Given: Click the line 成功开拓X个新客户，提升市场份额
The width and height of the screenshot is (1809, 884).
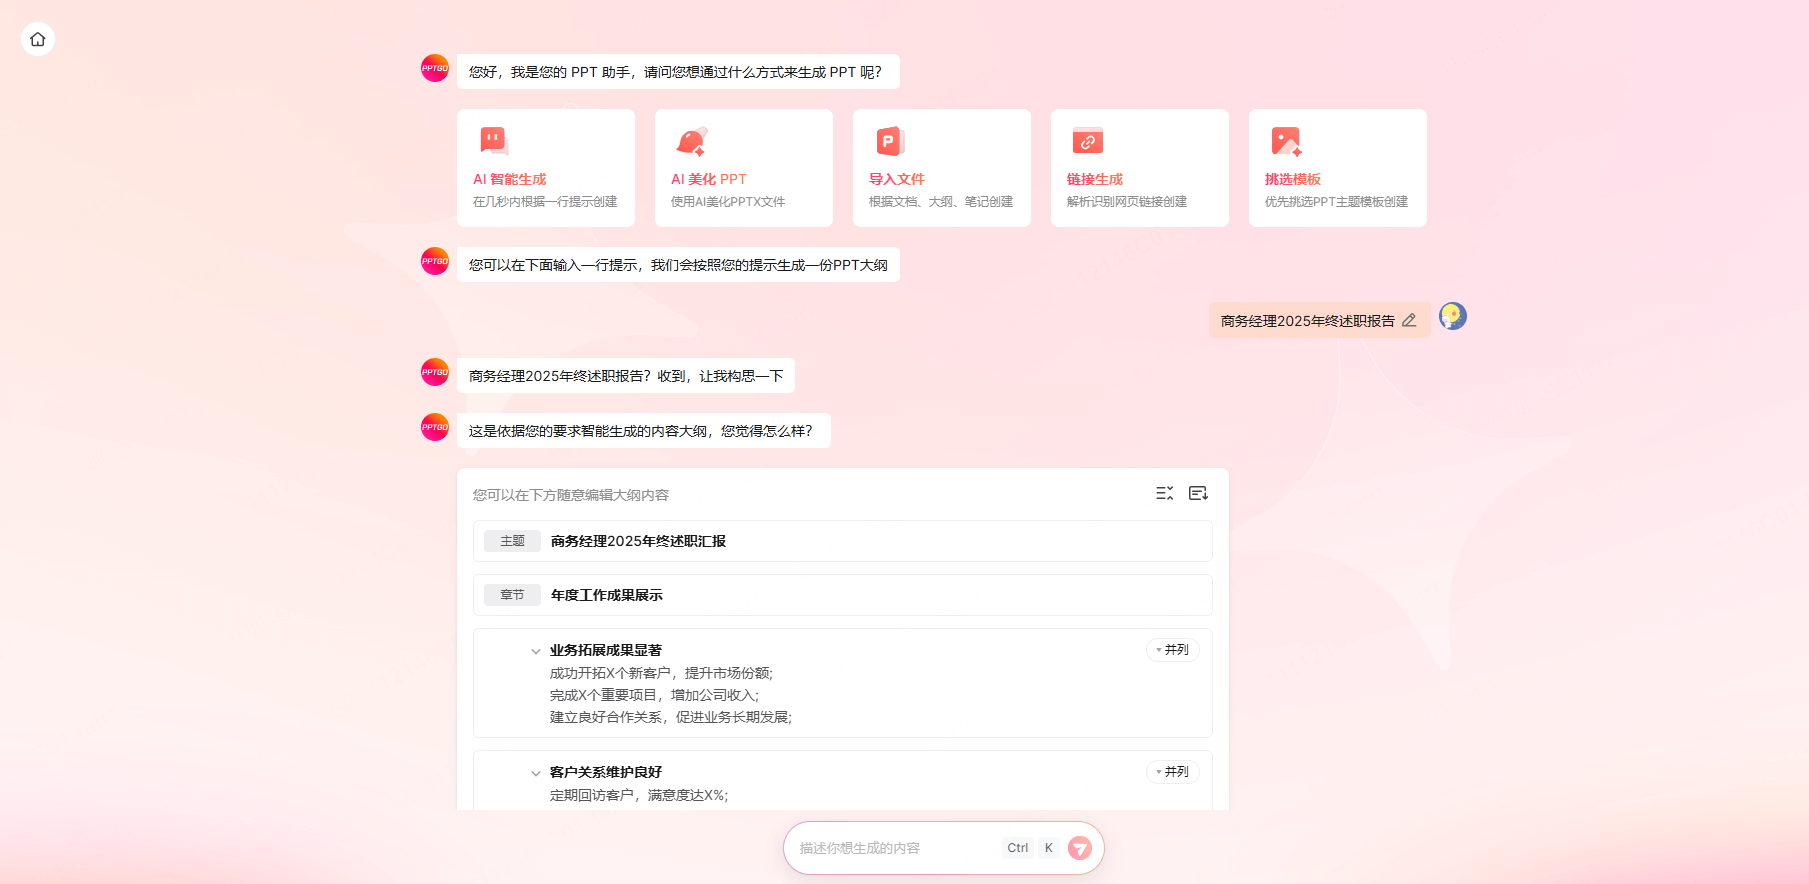Looking at the screenshot, I should [661, 673].
